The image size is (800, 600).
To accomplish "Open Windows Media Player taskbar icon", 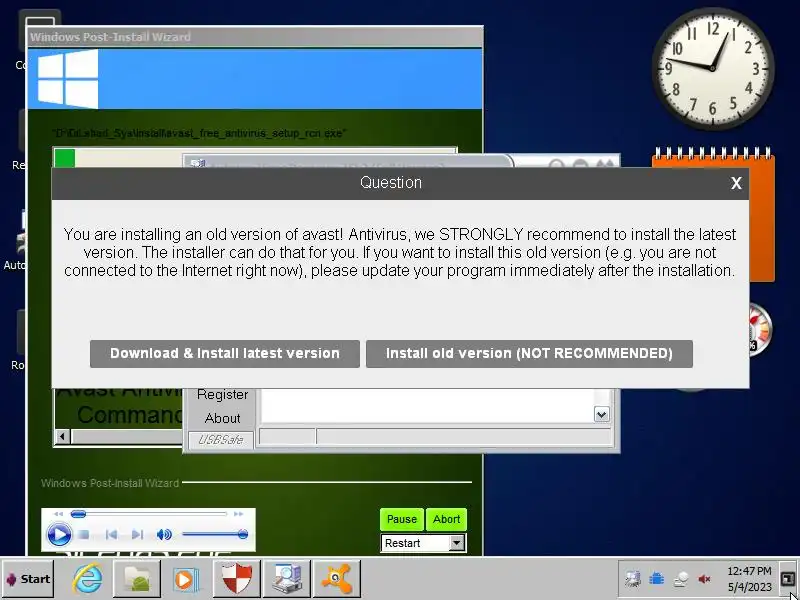I will (x=186, y=579).
